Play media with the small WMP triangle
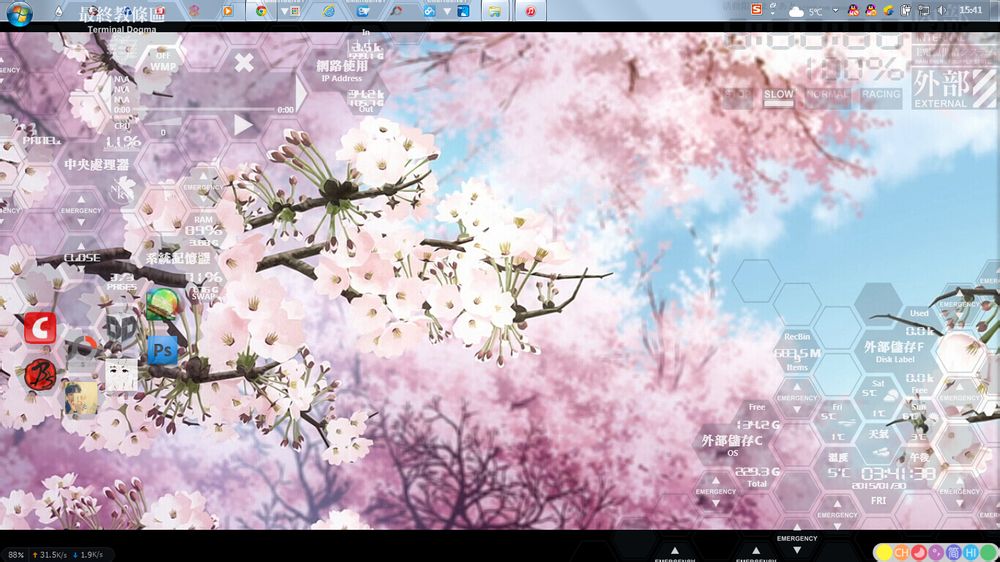Screen dimensions: 1000x562 pos(243,124)
